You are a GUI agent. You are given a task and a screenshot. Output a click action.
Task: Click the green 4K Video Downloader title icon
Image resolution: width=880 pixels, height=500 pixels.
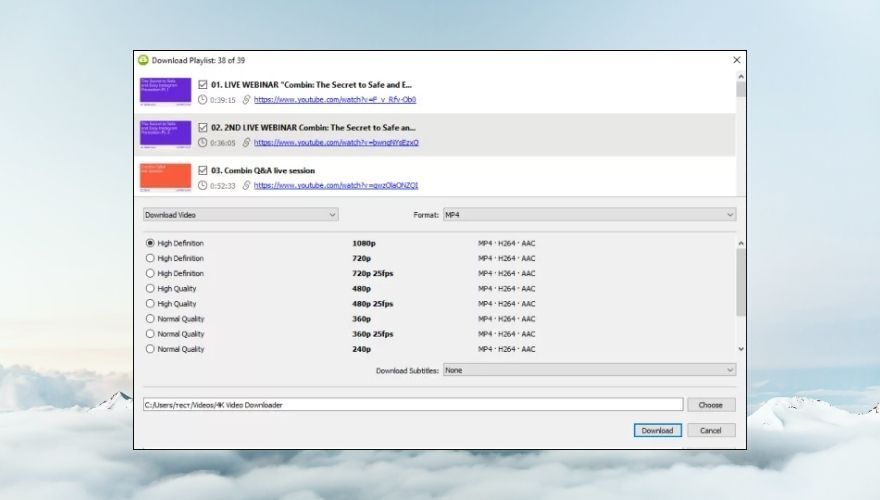(143, 60)
